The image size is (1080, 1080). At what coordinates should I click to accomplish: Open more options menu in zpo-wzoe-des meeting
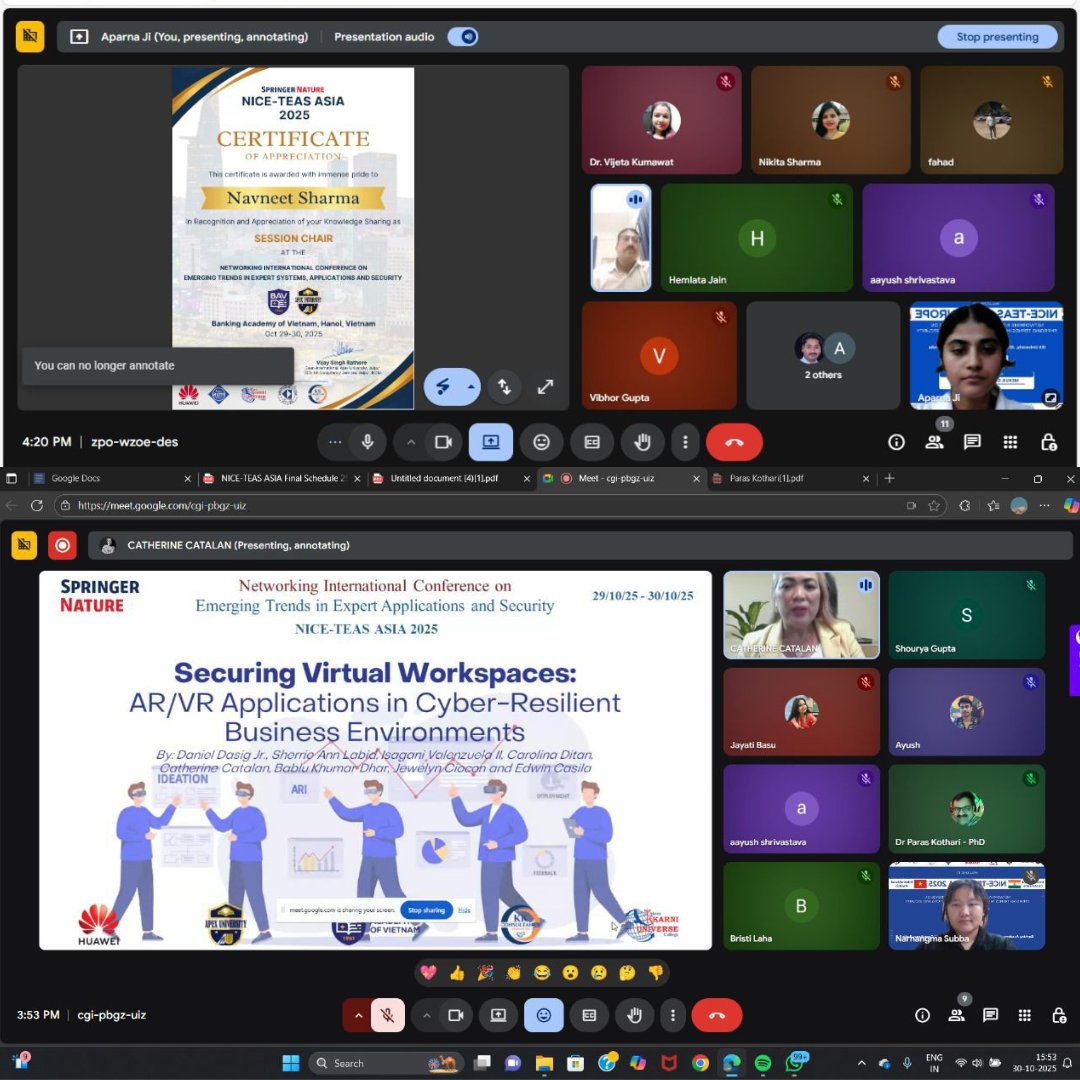click(x=685, y=442)
